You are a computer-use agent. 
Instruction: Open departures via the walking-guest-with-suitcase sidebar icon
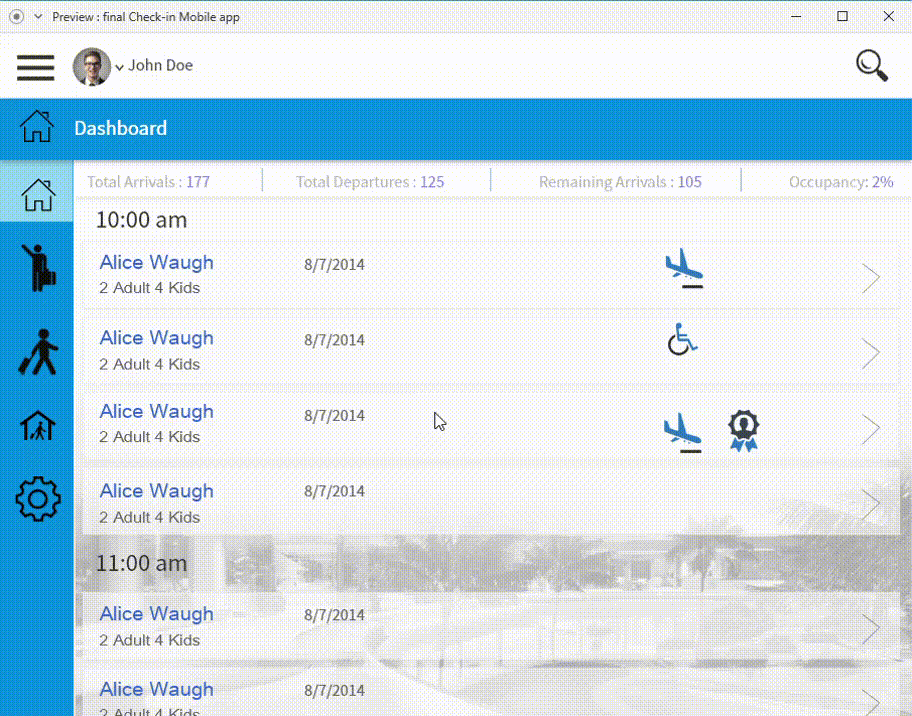37,352
